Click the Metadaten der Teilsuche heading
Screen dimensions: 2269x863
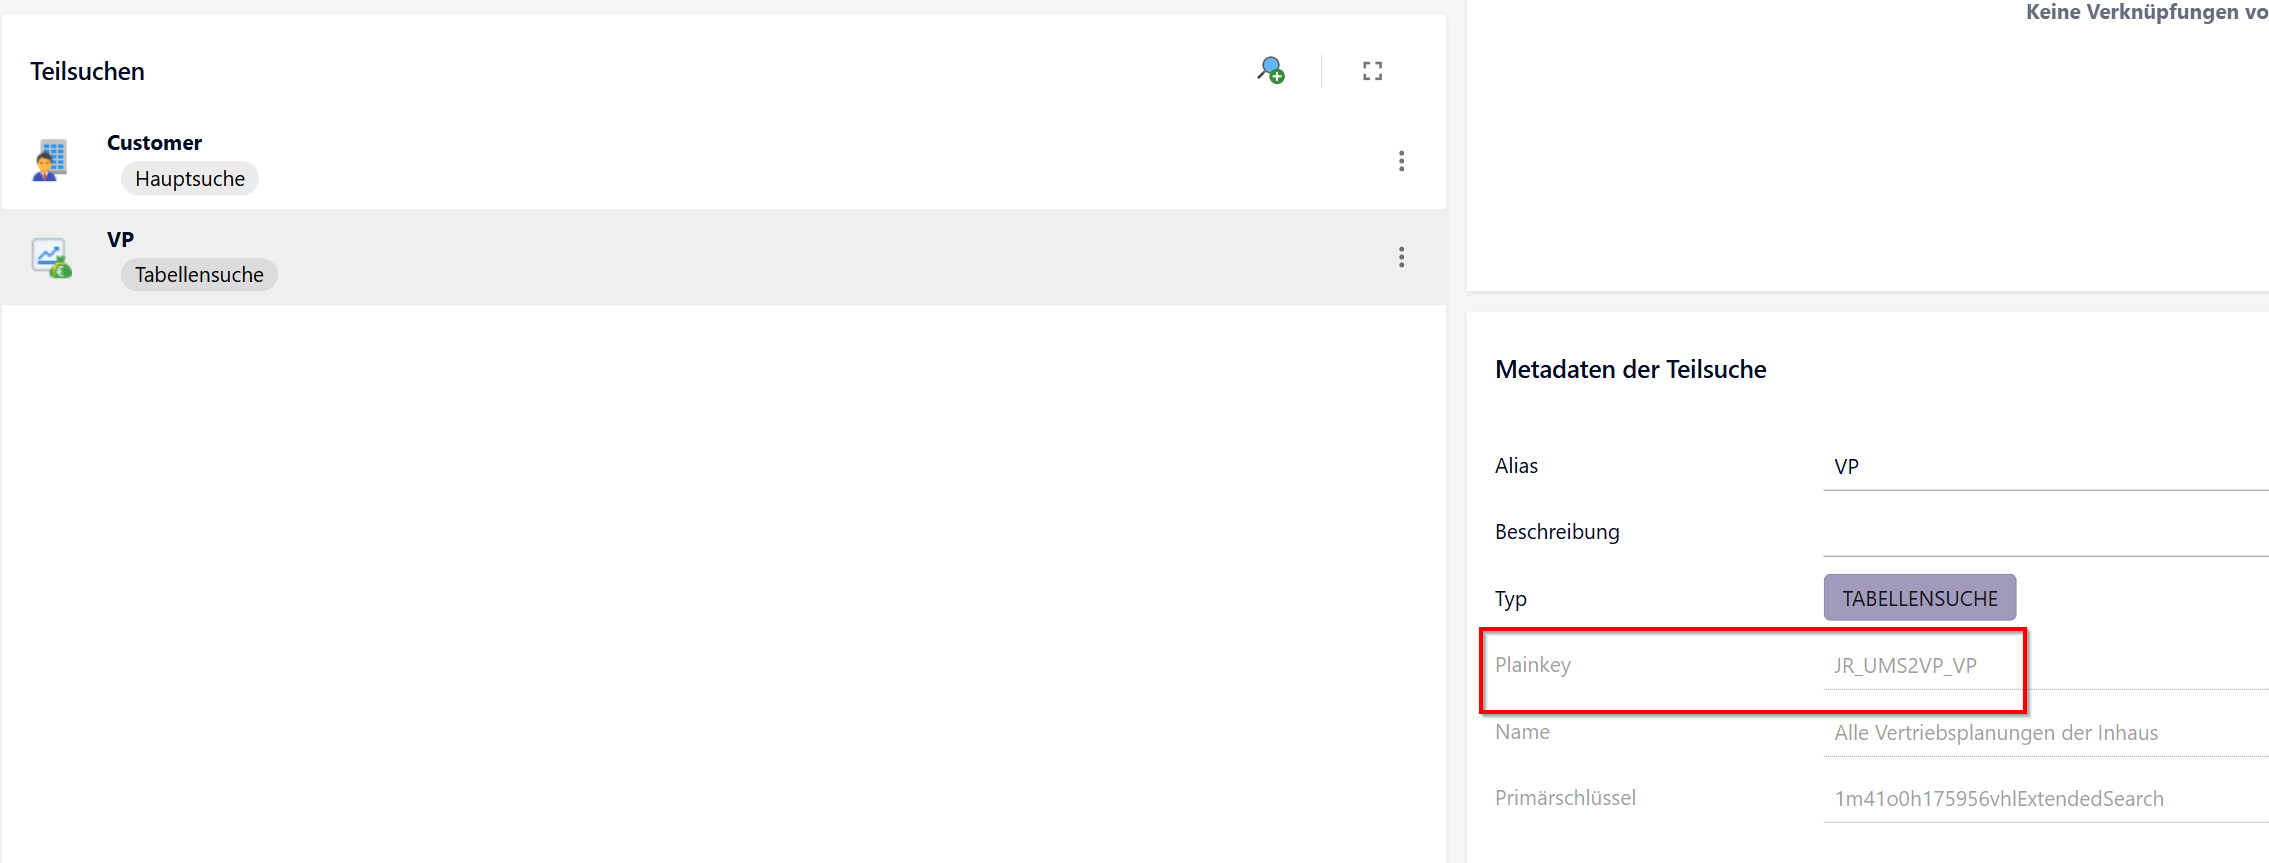pyautogui.click(x=1630, y=370)
